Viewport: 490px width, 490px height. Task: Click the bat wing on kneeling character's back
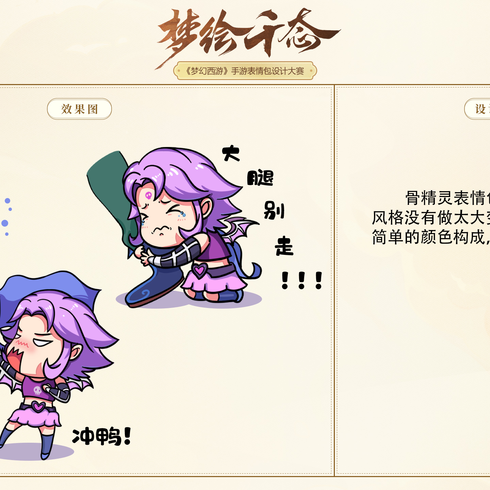[238, 226]
